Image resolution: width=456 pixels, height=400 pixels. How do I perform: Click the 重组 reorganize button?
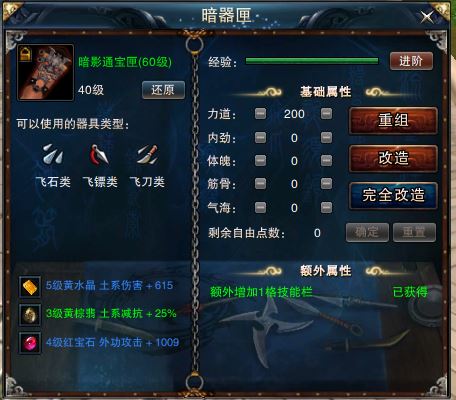coord(393,121)
